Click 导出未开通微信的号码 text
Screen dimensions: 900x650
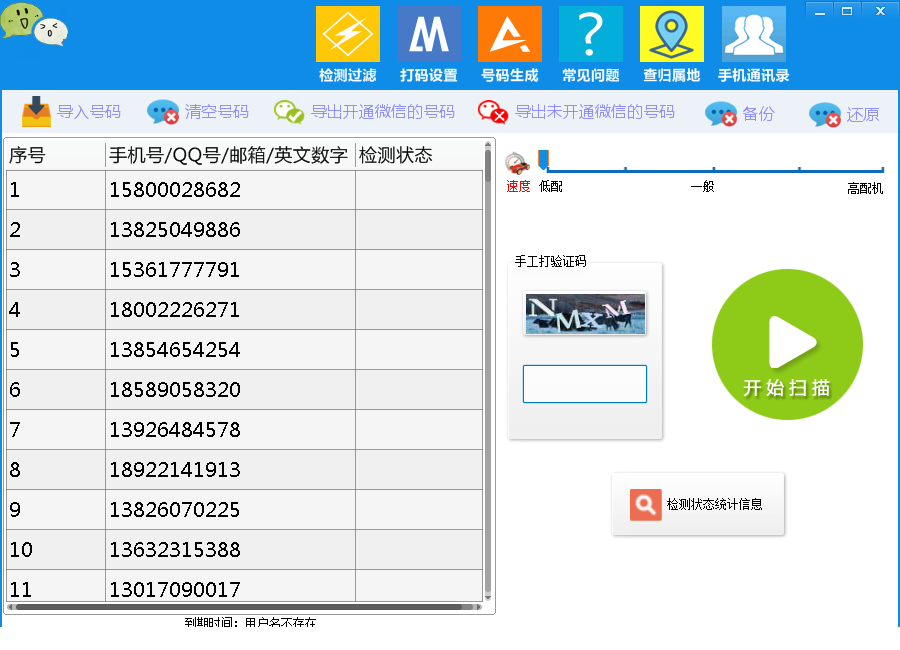coord(595,111)
